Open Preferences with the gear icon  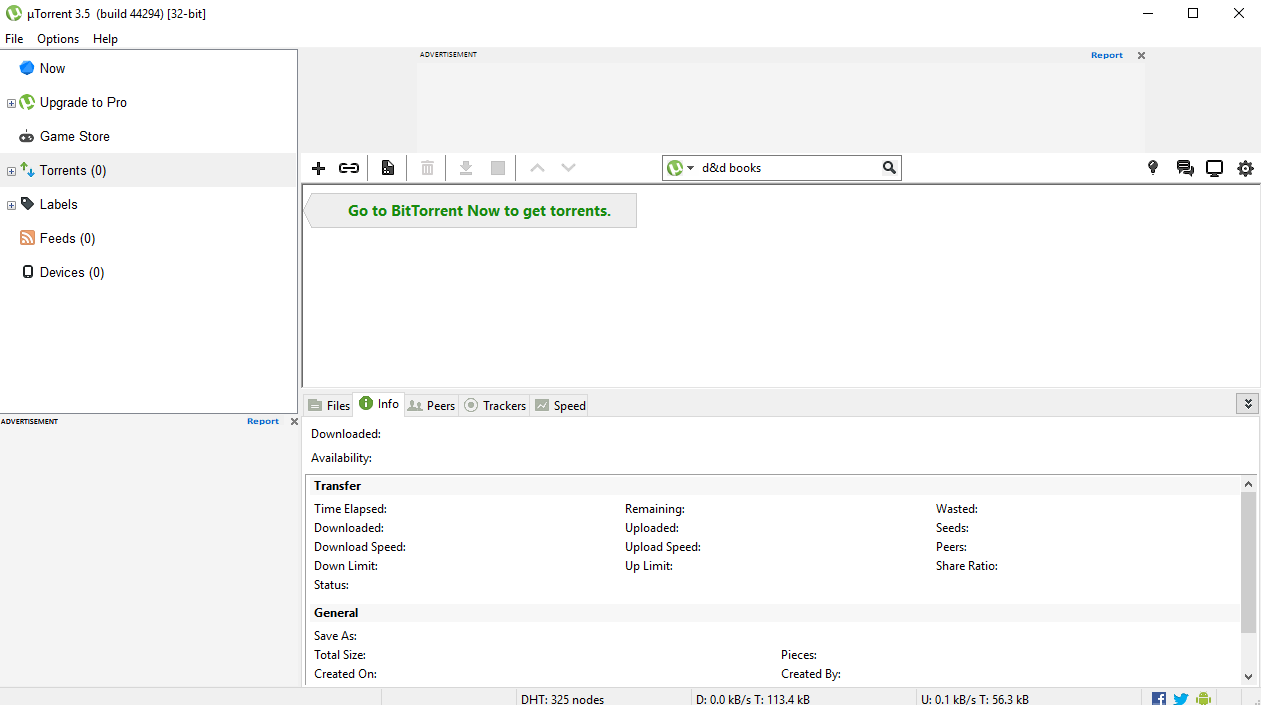pyautogui.click(x=1245, y=168)
